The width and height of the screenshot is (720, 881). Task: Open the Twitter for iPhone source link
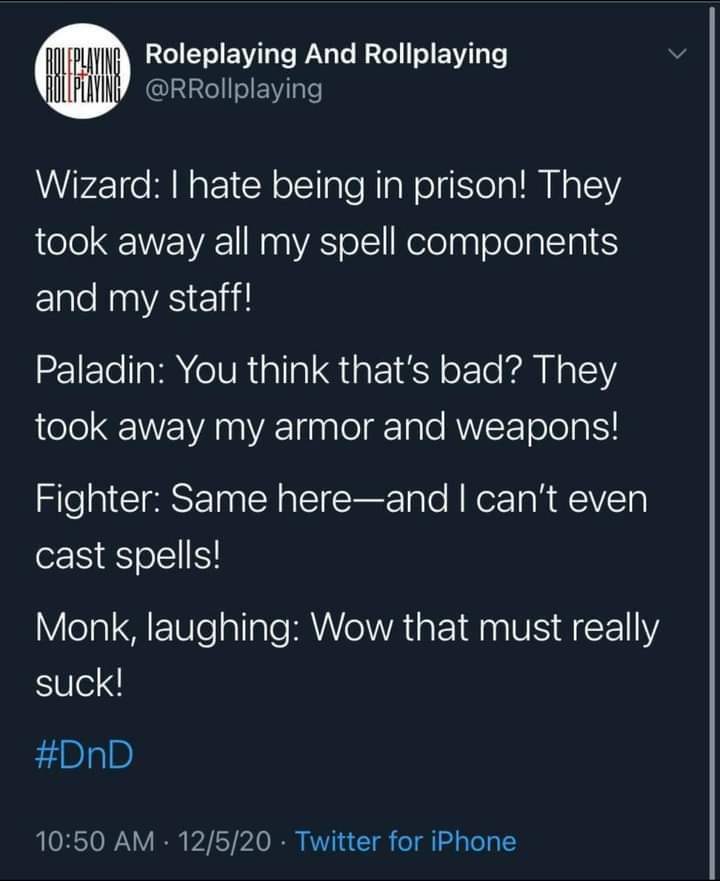click(406, 841)
